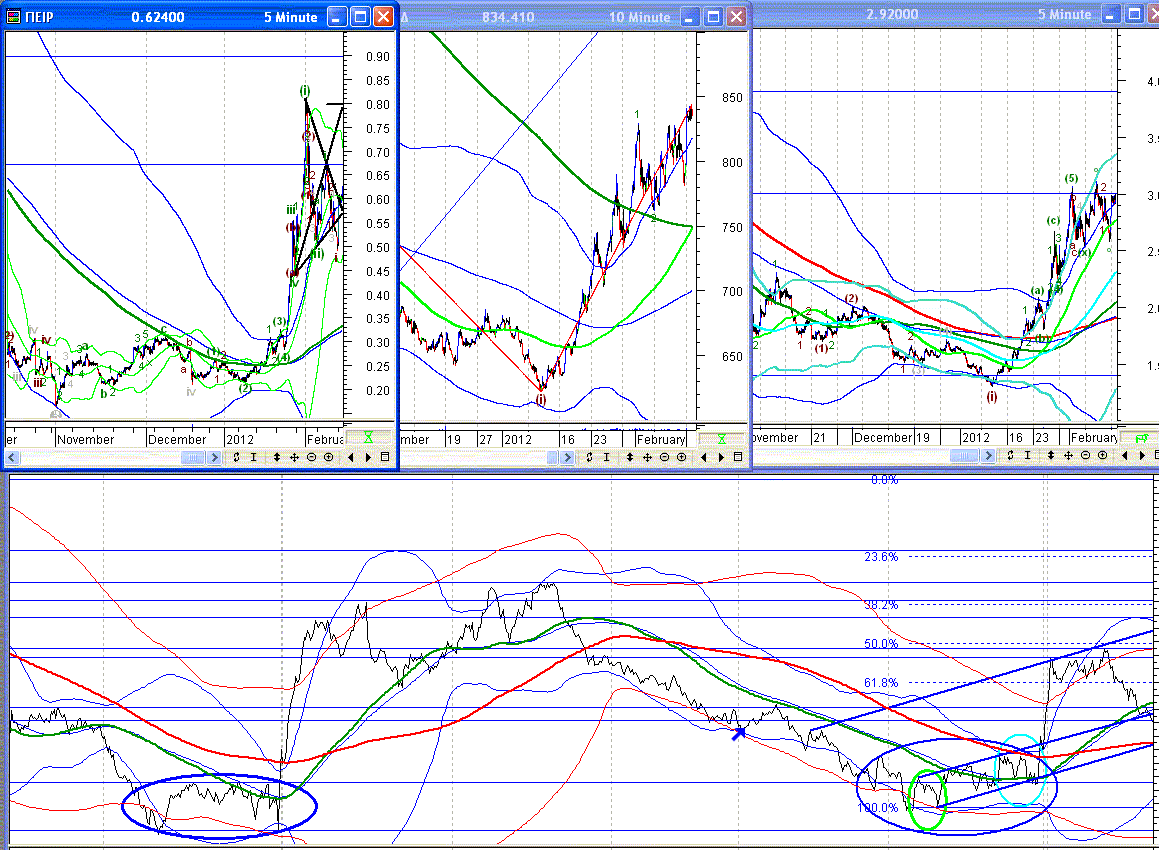Click the scrollbar thumb in 2.92000 window
This screenshot has height=850, width=1159.
[965, 455]
